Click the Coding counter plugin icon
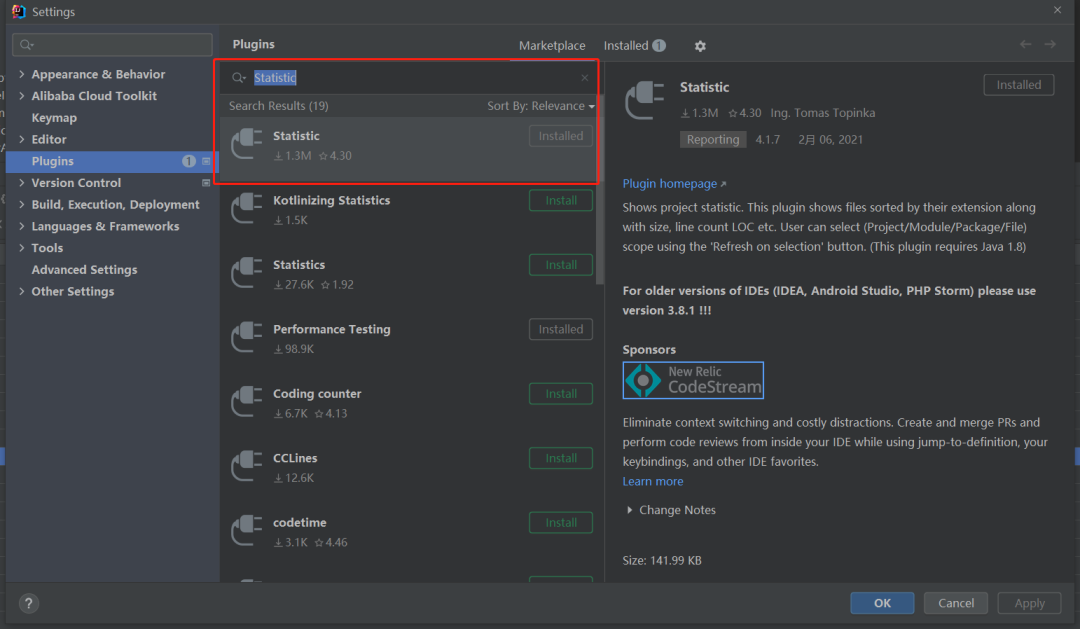The width and height of the screenshot is (1080, 629). click(x=247, y=402)
